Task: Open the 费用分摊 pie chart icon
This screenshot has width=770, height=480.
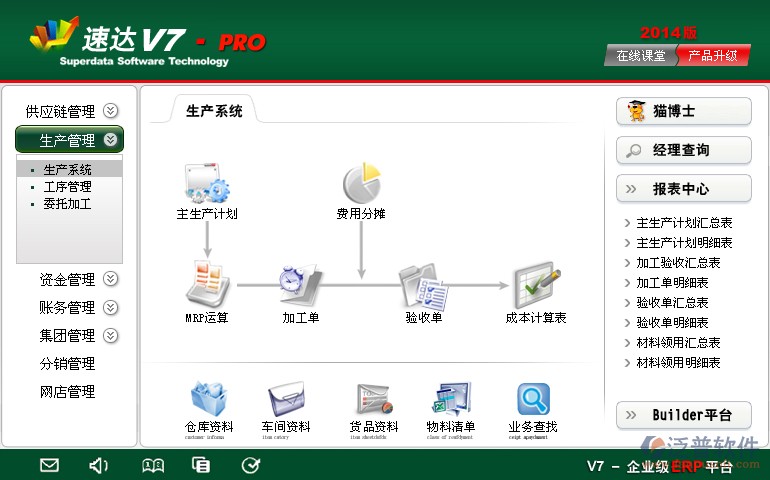Action: pyautogui.click(x=362, y=183)
